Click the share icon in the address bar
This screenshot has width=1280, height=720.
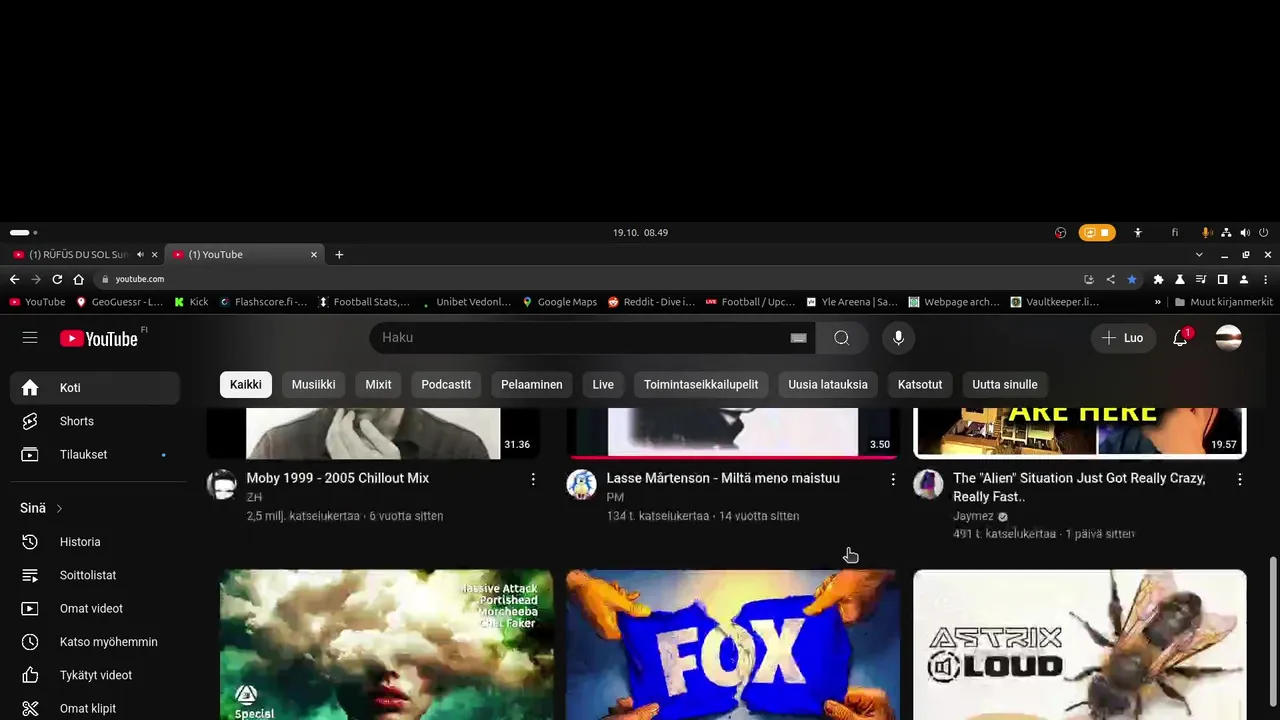[1110, 279]
